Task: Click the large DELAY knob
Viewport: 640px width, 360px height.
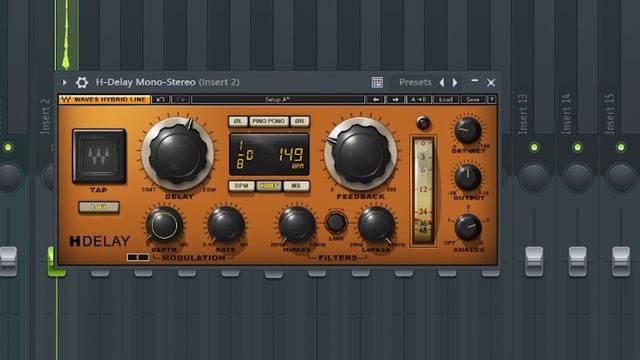Action: [178, 154]
